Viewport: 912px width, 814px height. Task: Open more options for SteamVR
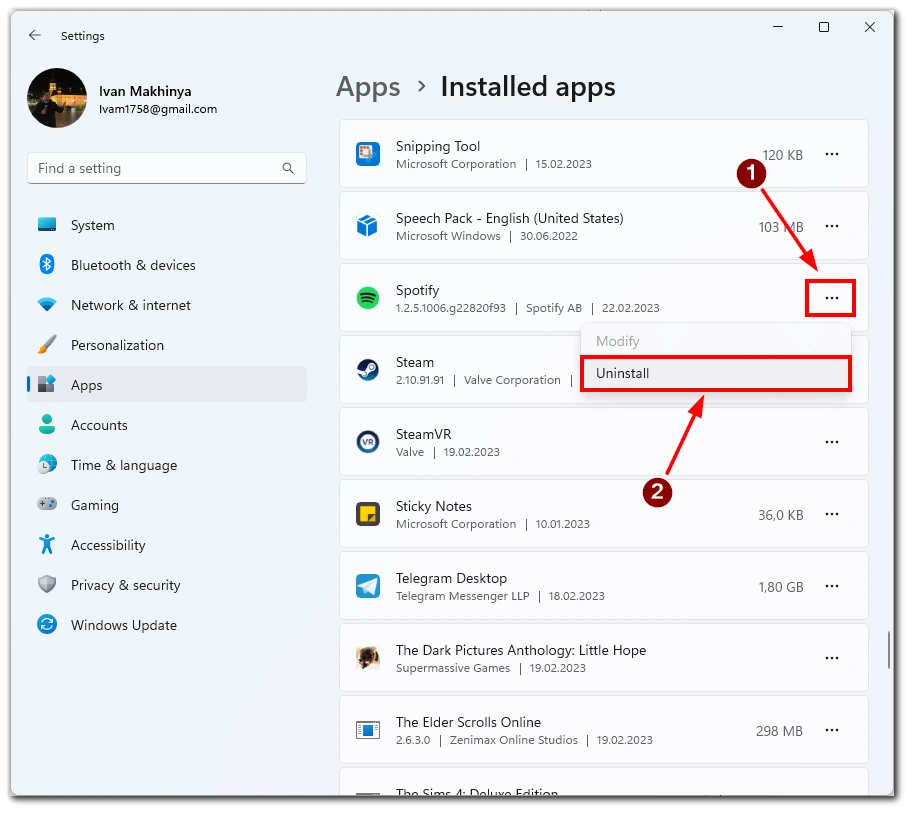pyautogui.click(x=833, y=443)
